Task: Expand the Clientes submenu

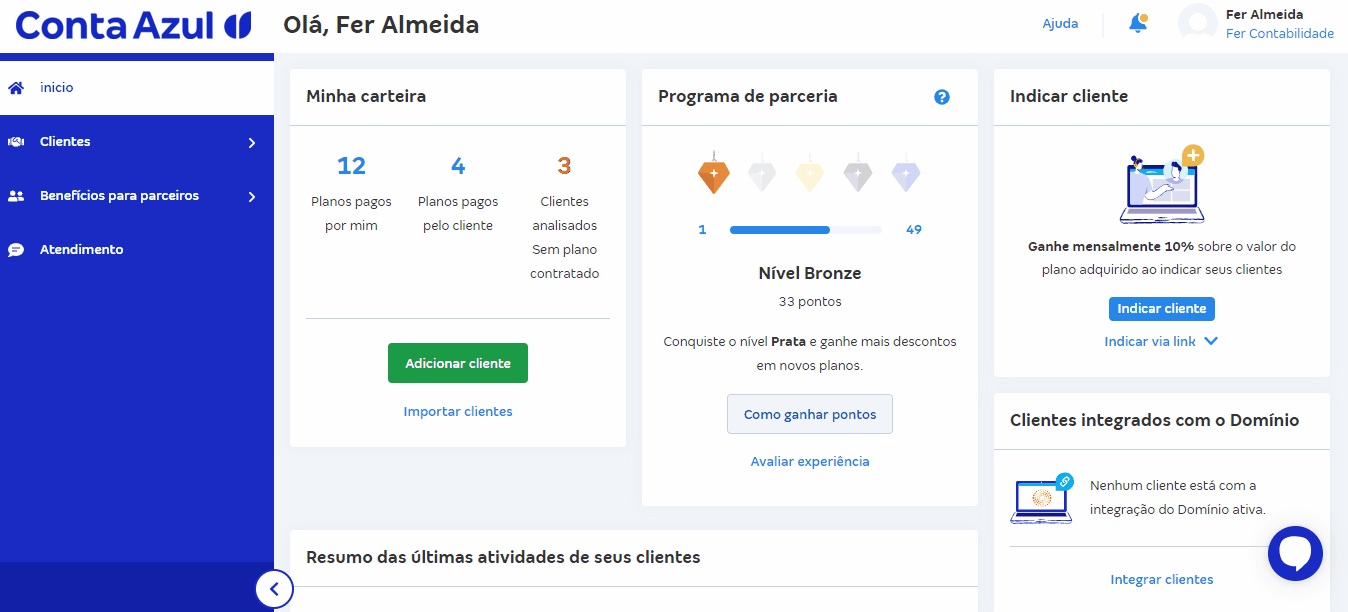Action: 252,143
